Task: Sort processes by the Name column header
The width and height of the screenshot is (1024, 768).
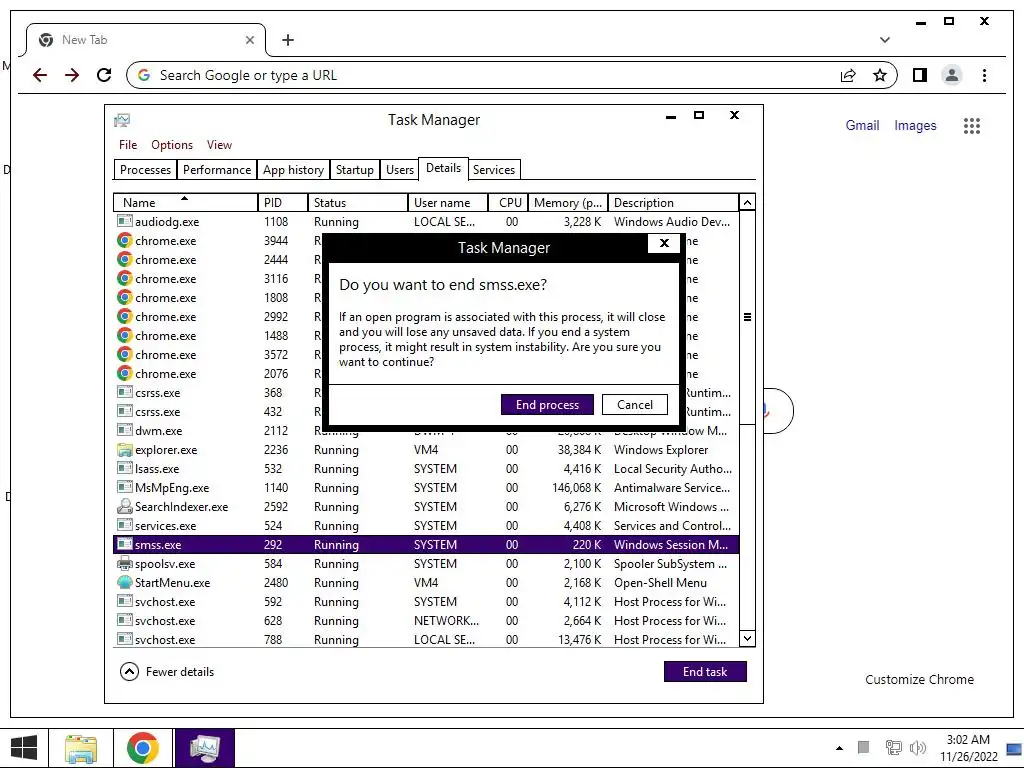Action: pos(185,202)
